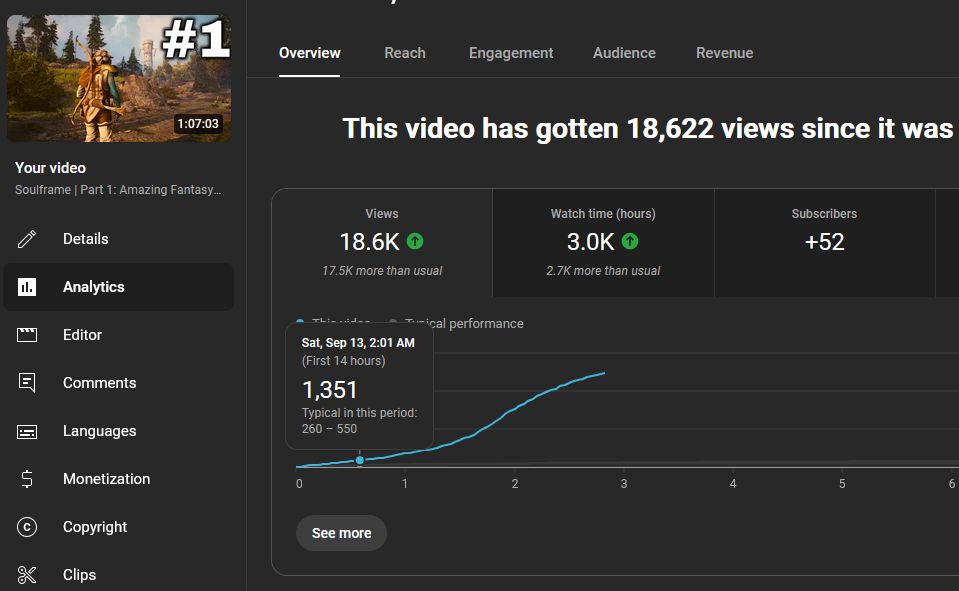The image size is (959, 591).
Task: Select the Views metric card
Action: coord(382,243)
